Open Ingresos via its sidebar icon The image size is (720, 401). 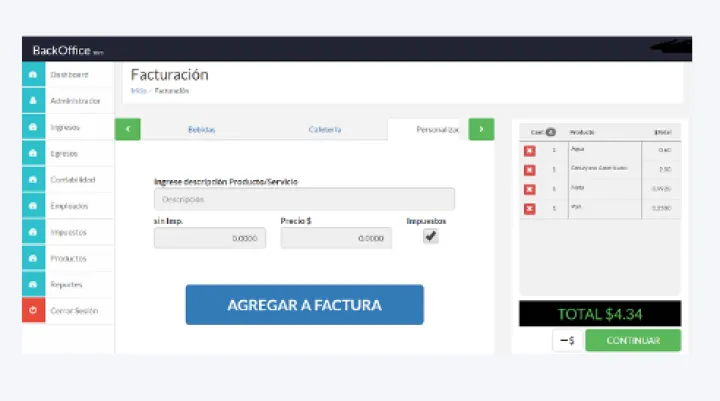33,128
